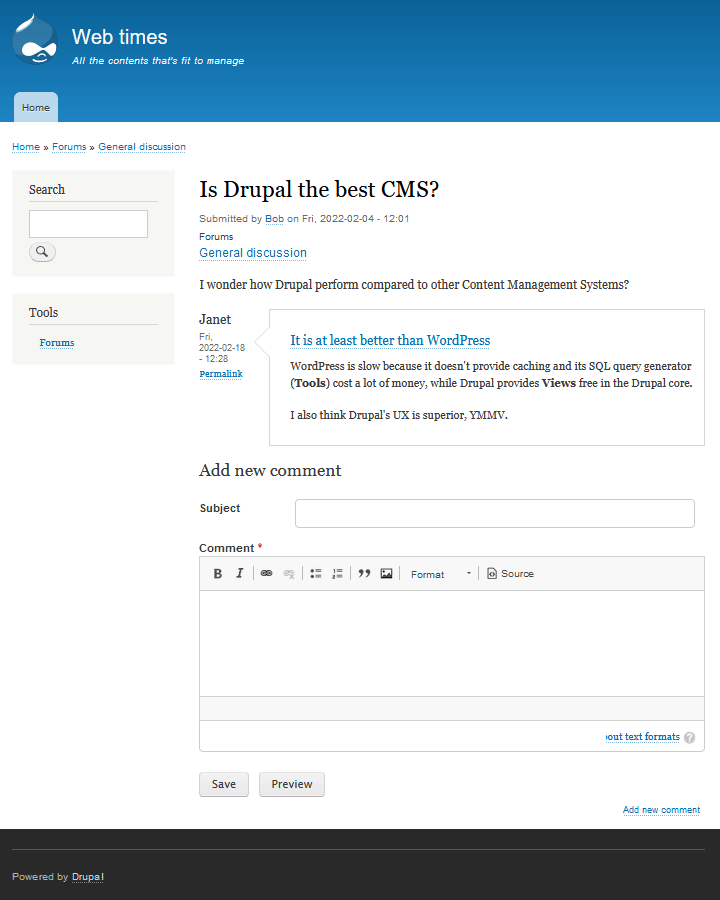Open the Permalink of Janet's comment

(220, 374)
